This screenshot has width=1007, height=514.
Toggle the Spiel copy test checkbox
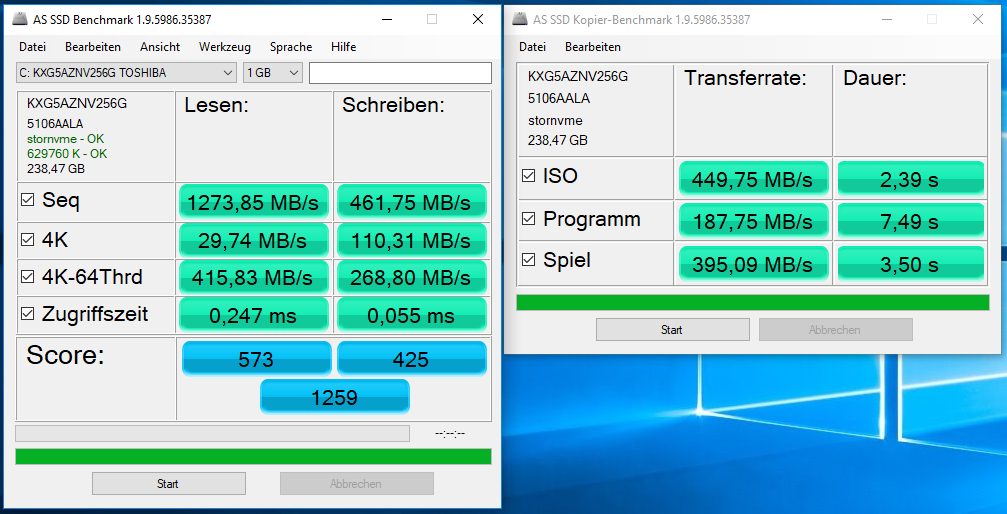click(528, 260)
